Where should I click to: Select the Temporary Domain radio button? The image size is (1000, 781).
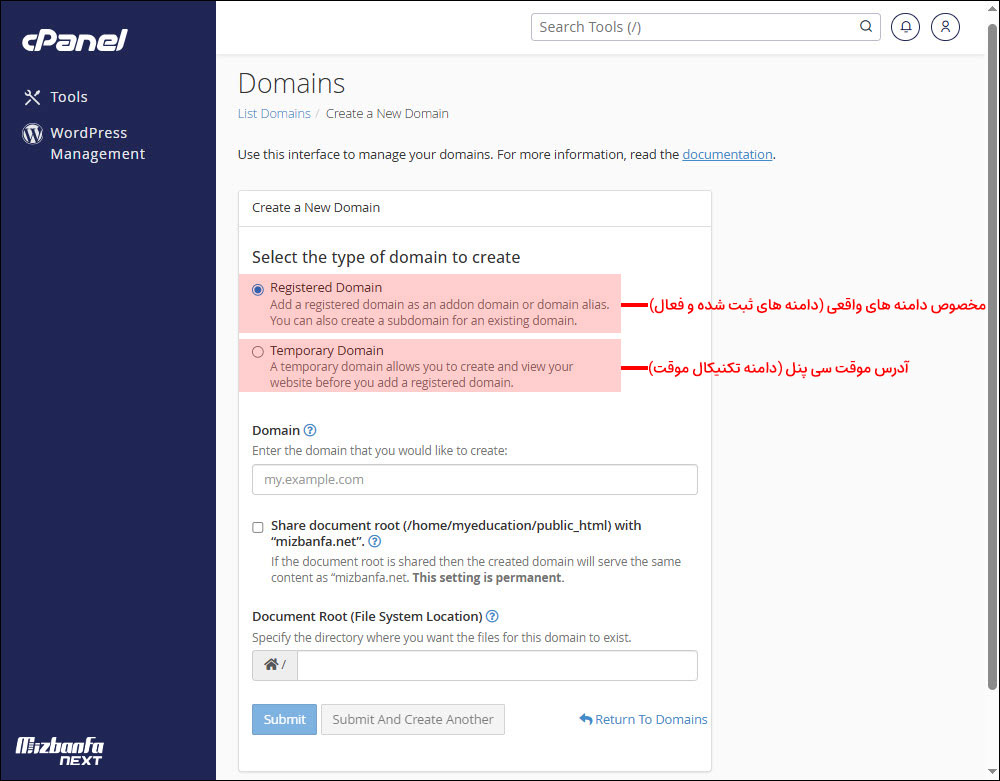tap(258, 352)
